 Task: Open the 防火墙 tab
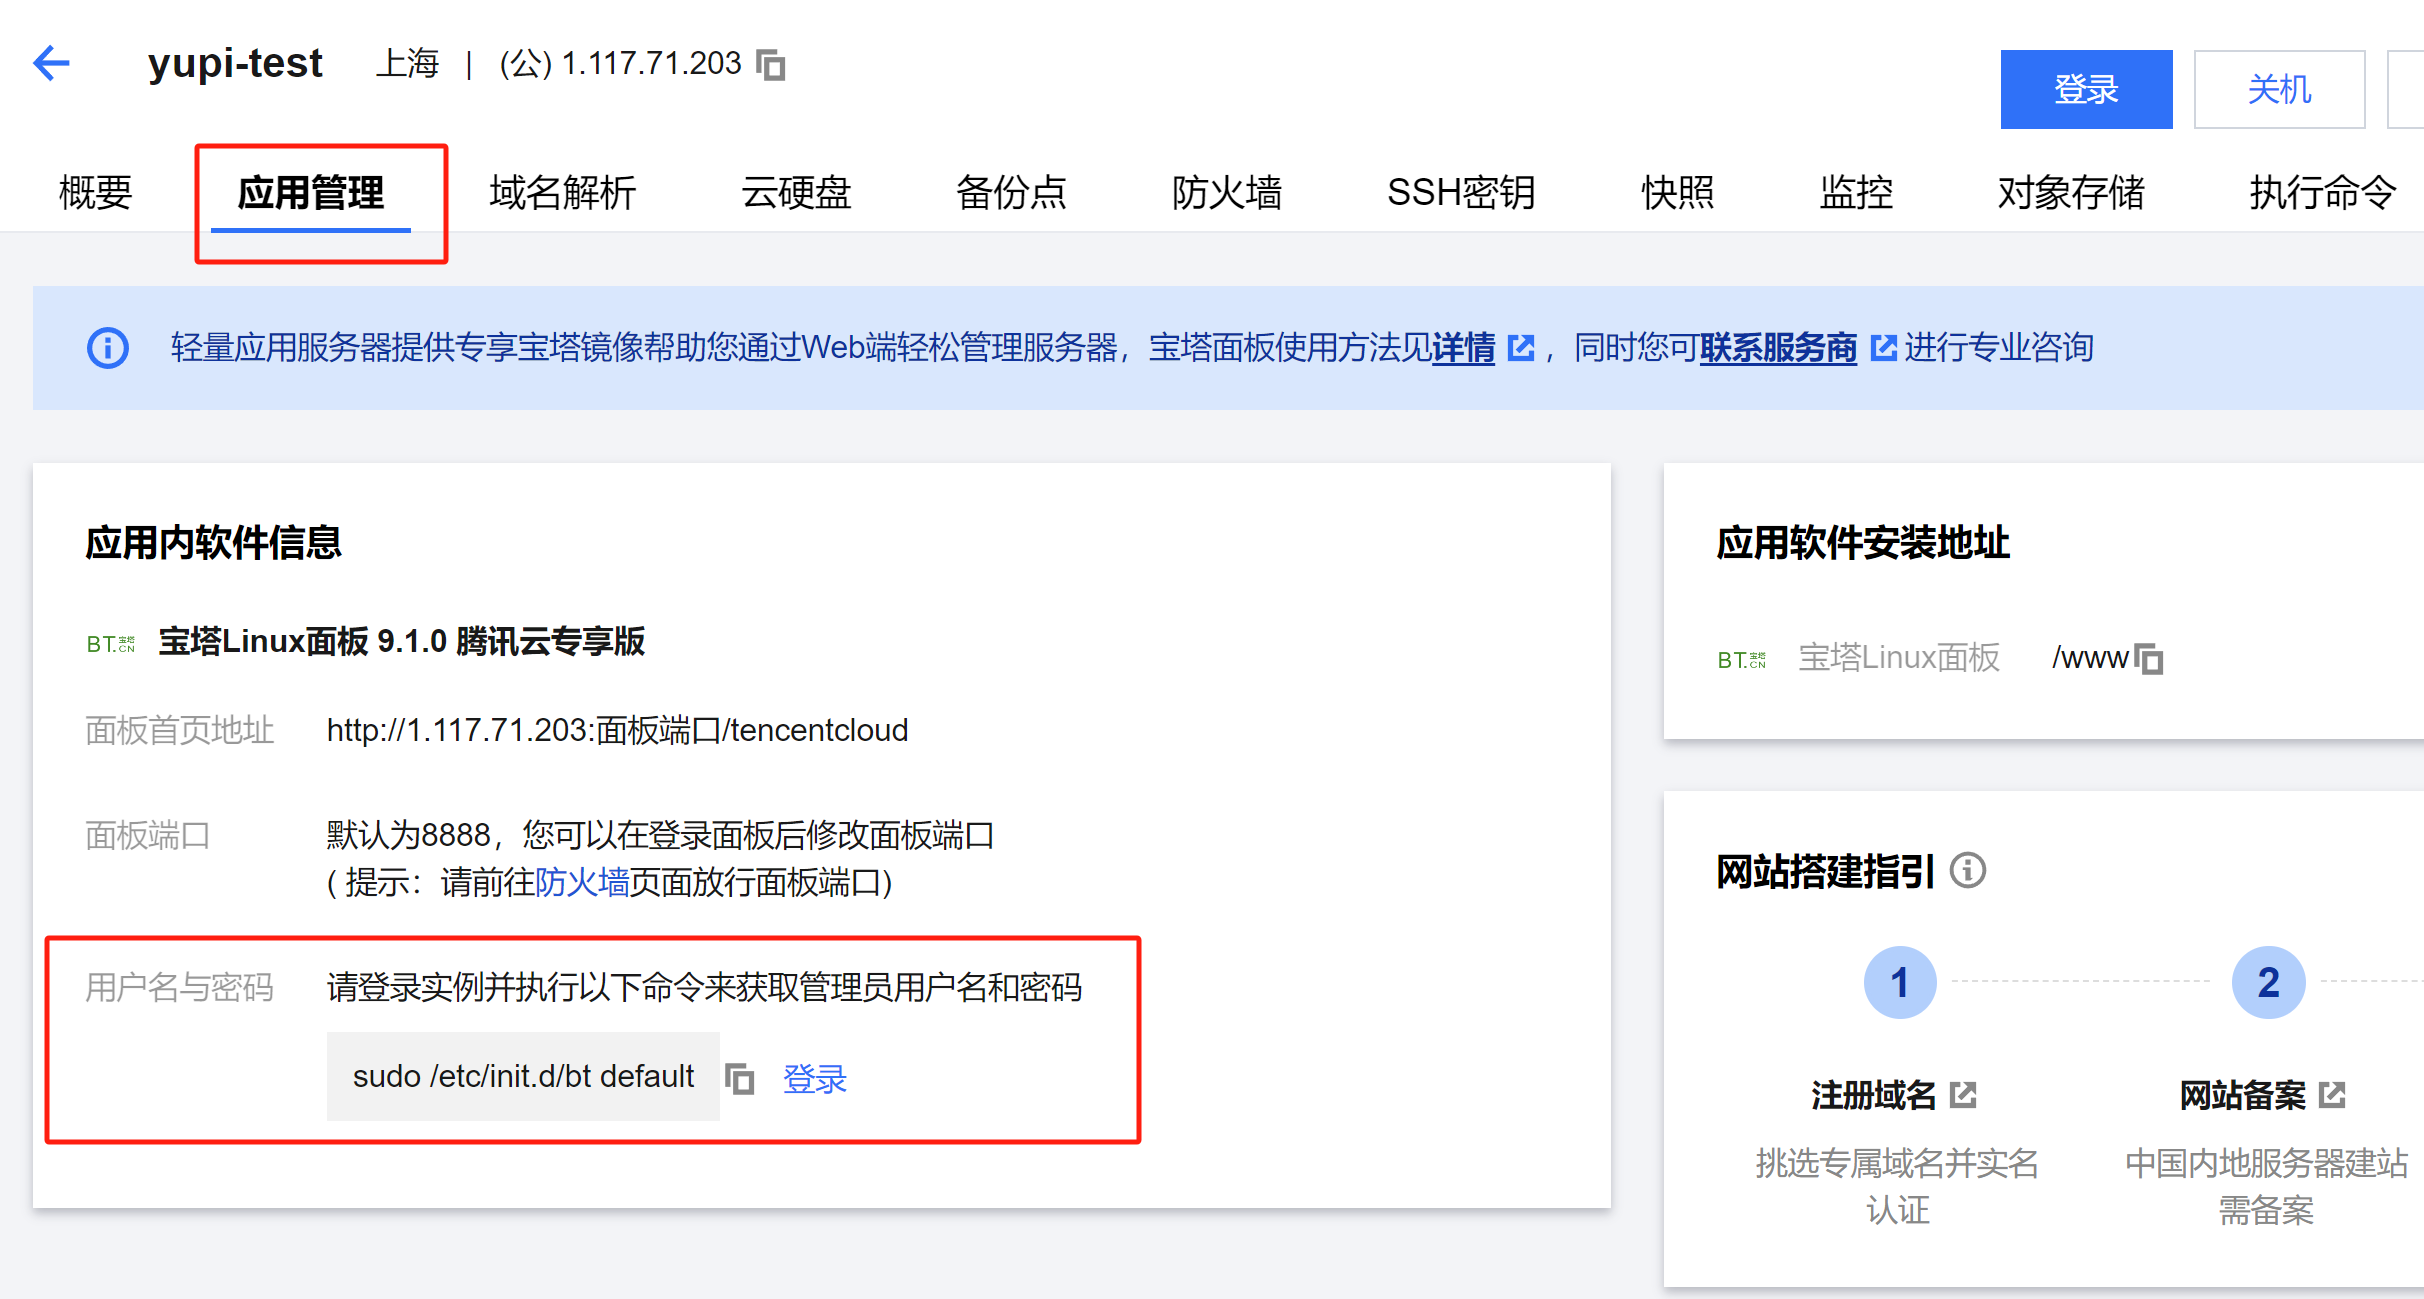(x=1226, y=192)
